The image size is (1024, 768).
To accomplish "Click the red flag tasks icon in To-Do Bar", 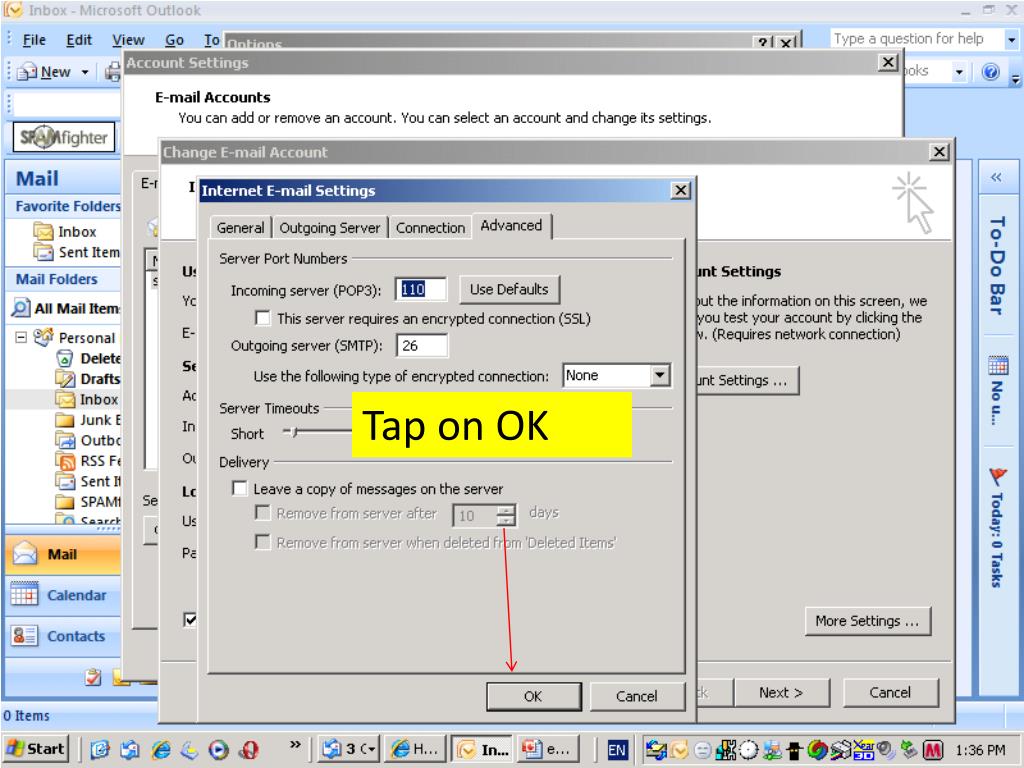I will click(998, 477).
